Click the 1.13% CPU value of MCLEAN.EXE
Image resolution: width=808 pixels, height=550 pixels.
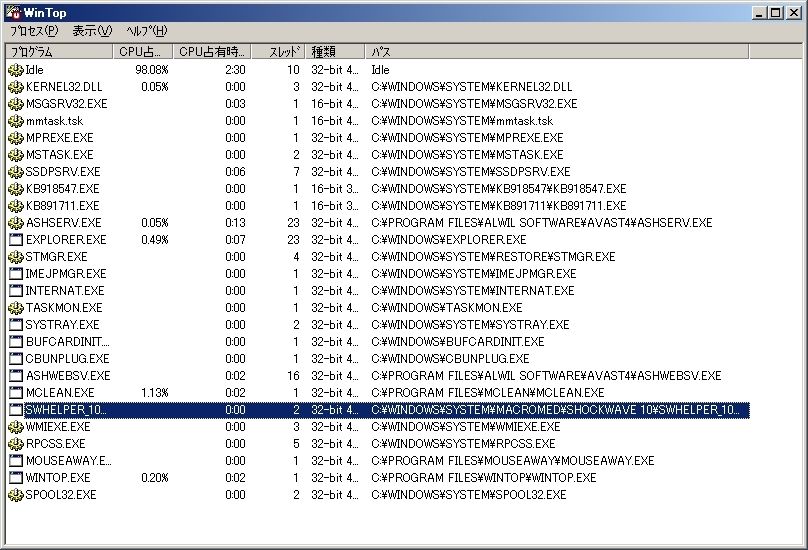click(x=155, y=393)
